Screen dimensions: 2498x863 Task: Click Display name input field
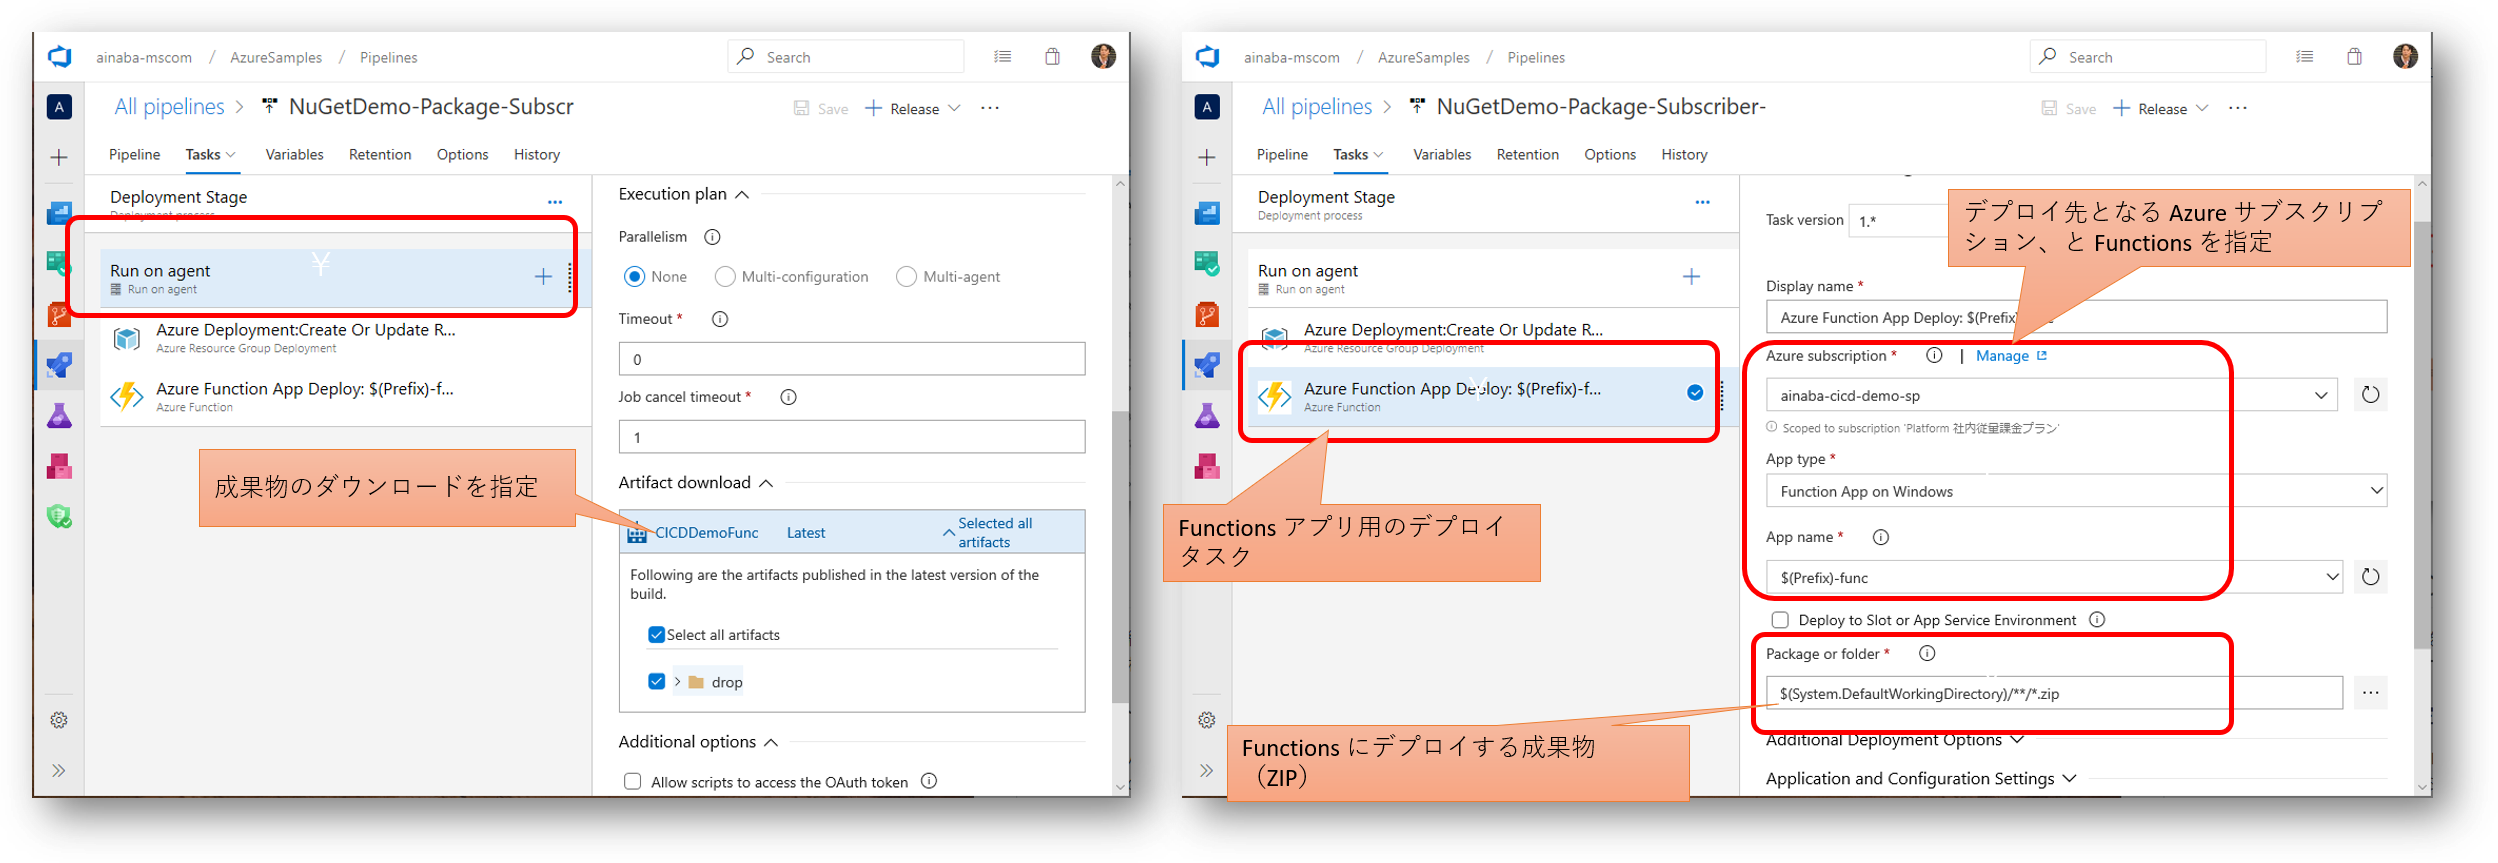coord(2076,317)
